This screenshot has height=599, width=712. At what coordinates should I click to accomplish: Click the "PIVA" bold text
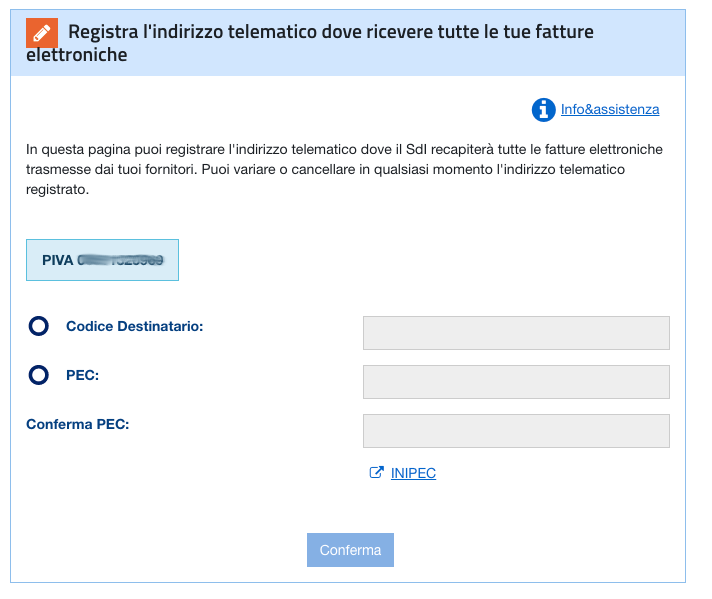[58, 260]
